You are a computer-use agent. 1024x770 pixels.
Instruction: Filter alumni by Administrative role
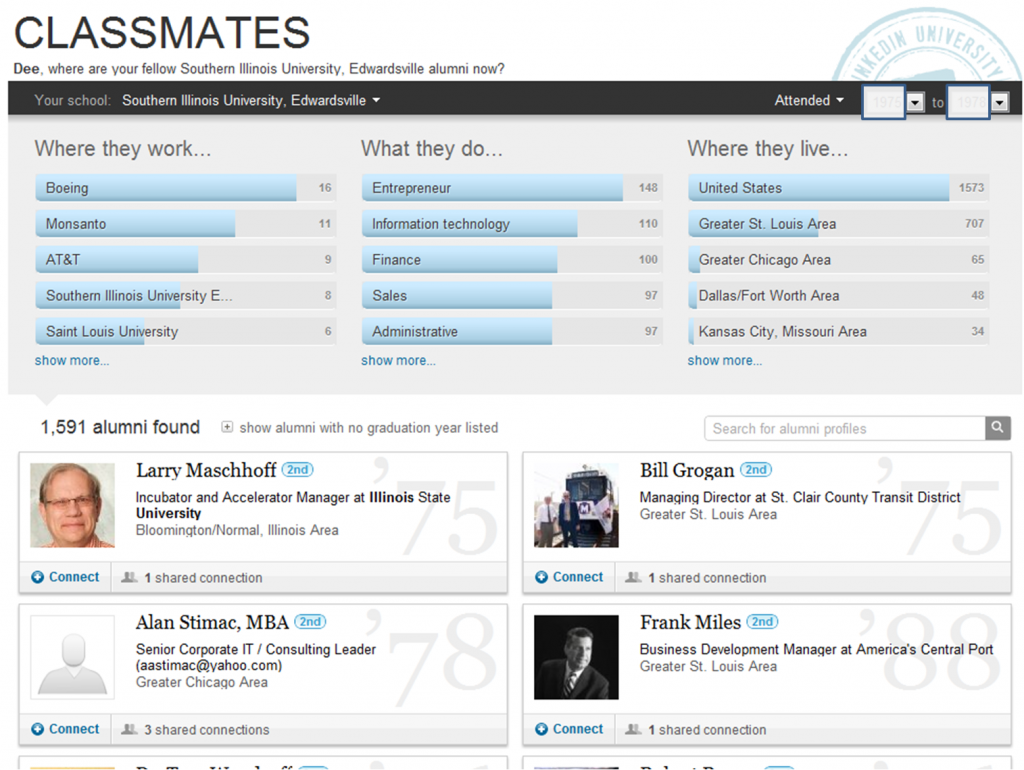512,332
